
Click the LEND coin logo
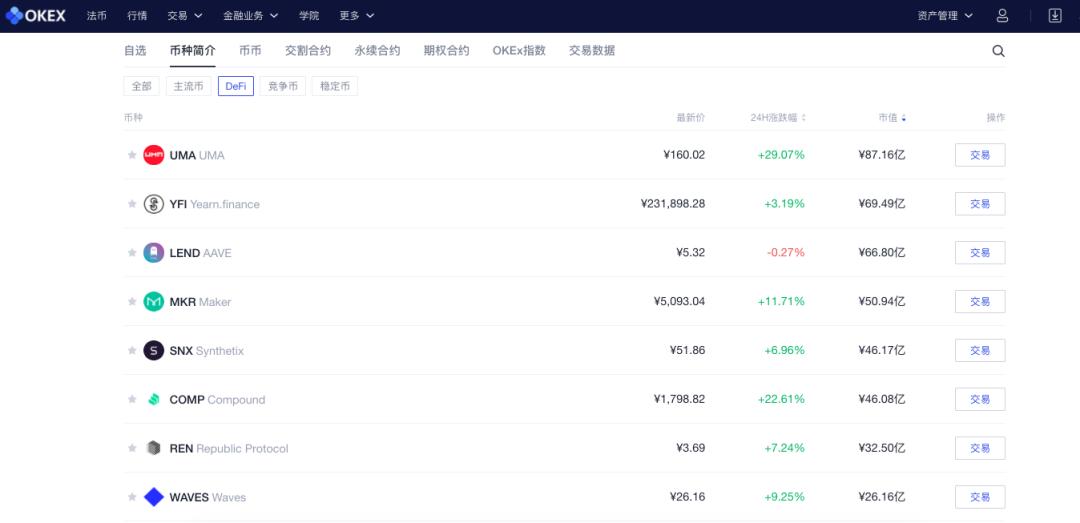154,253
